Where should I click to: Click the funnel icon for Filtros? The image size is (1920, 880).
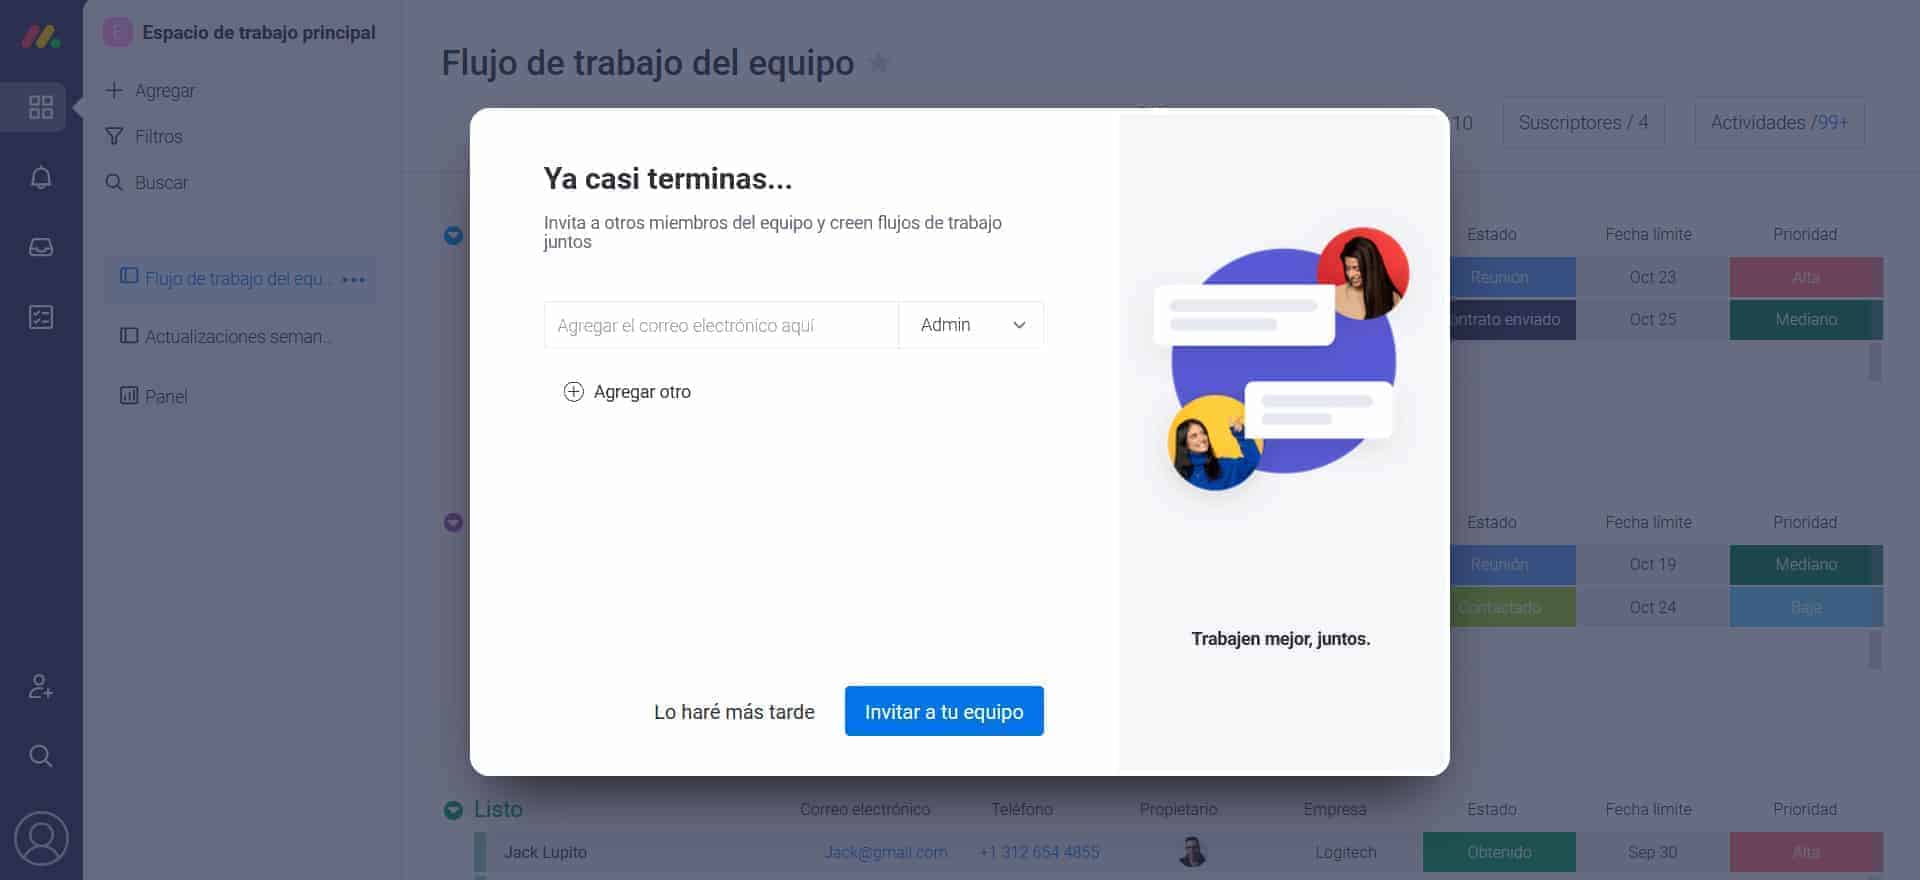[114, 136]
